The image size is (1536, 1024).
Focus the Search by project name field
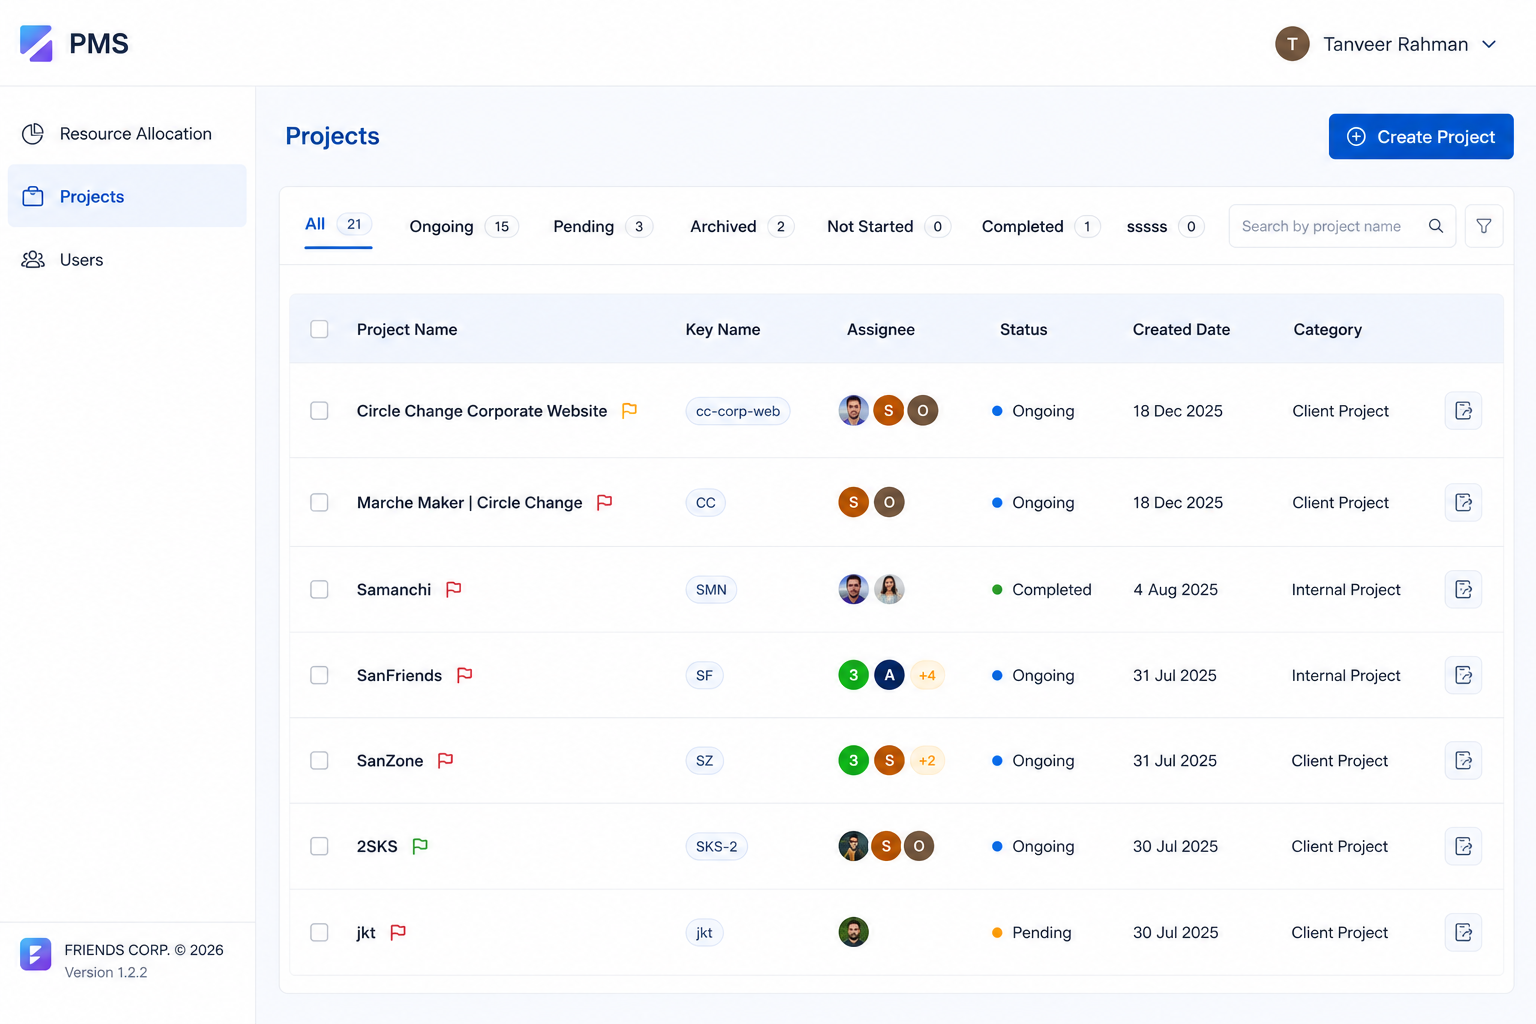tap(1342, 226)
